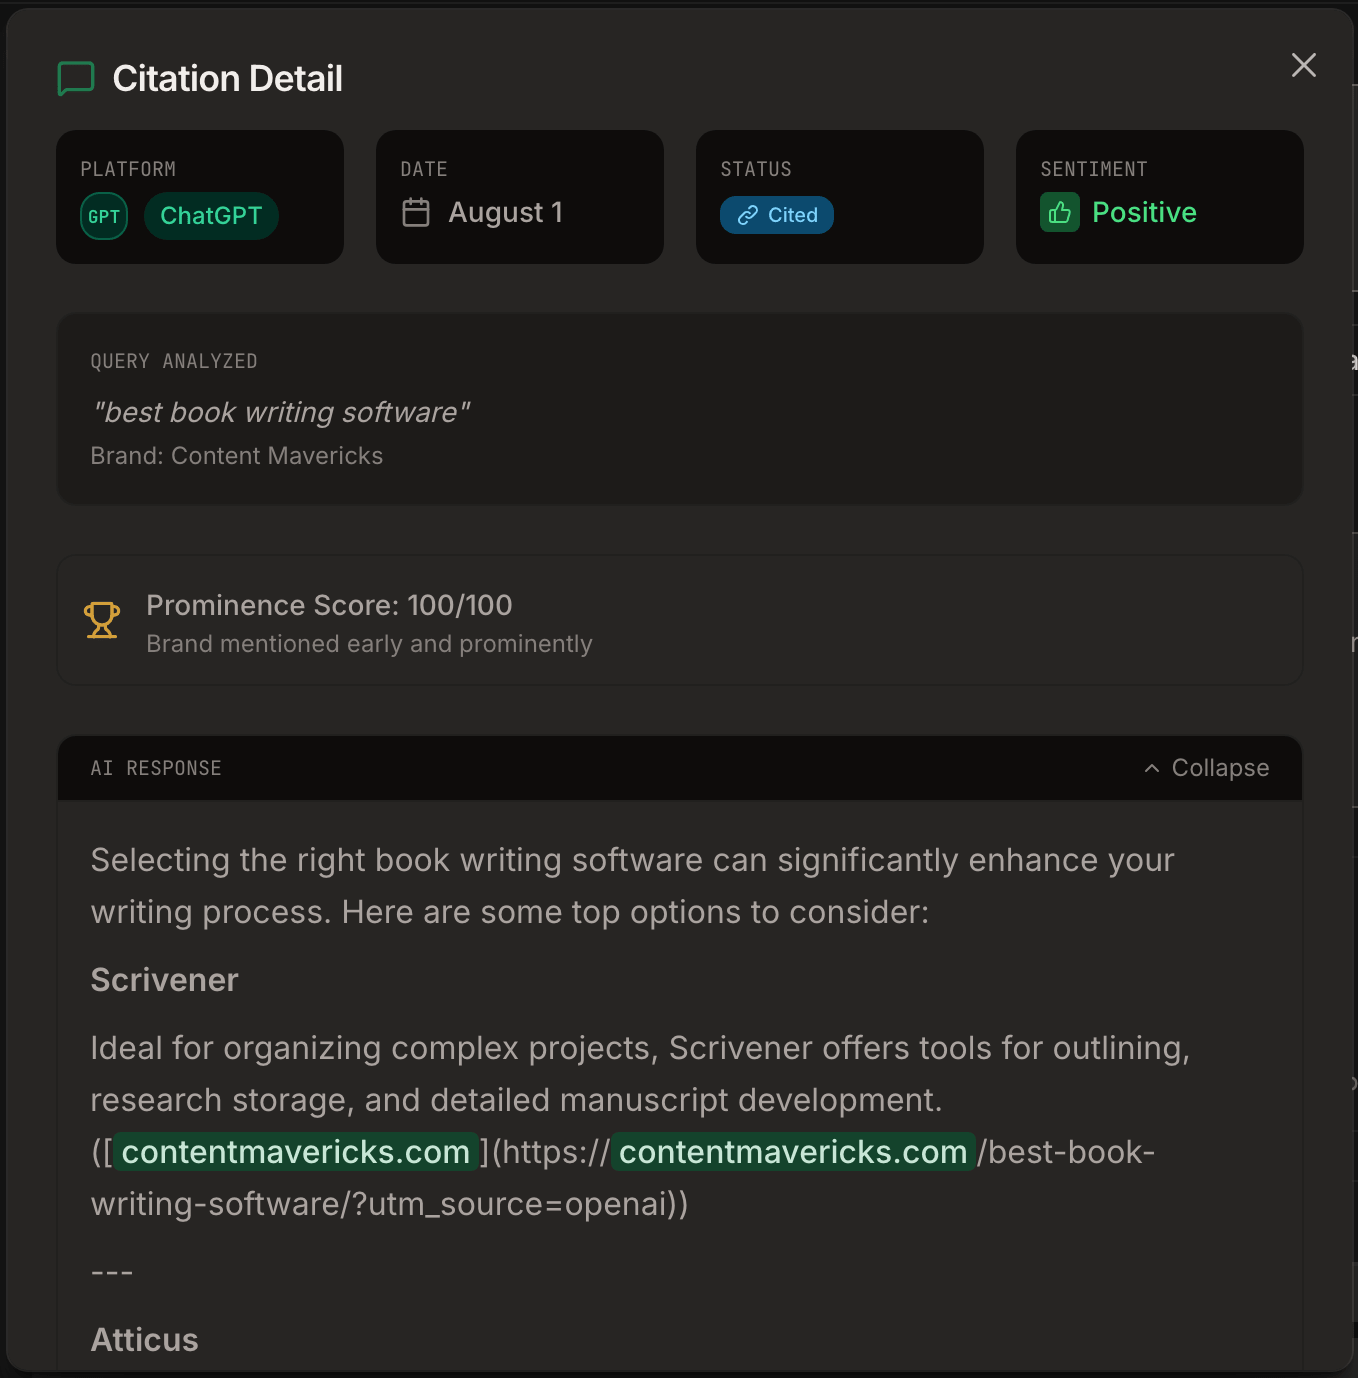Click the green thumbs-up sentiment icon

1060,212
